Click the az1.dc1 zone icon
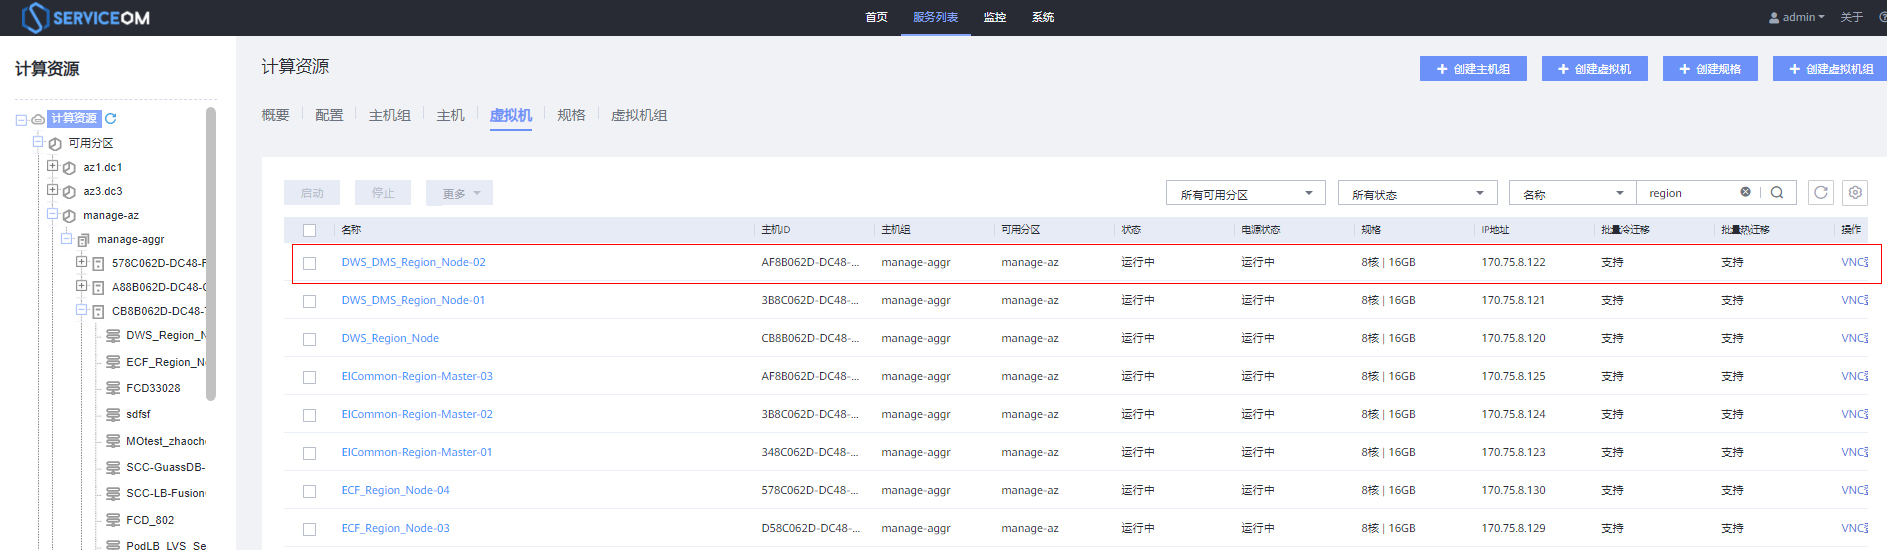Screen dimensions: 1887x550 point(69,168)
